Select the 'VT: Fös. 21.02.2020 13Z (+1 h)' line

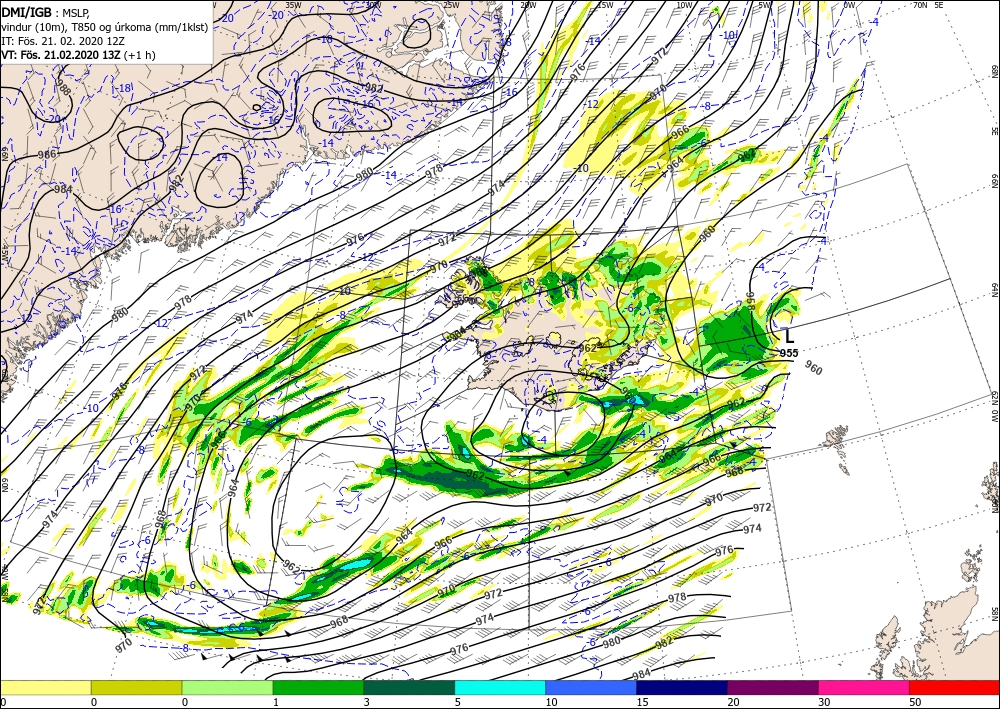pyautogui.click(x=79, y=55)
